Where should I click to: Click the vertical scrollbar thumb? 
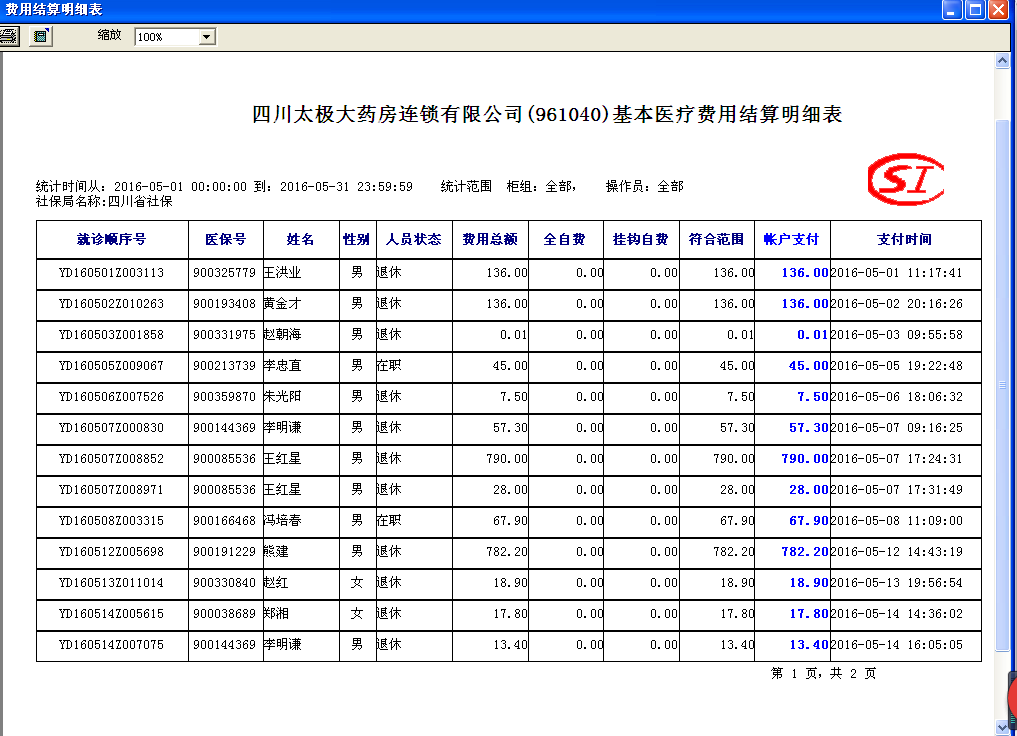(1002, 385)
